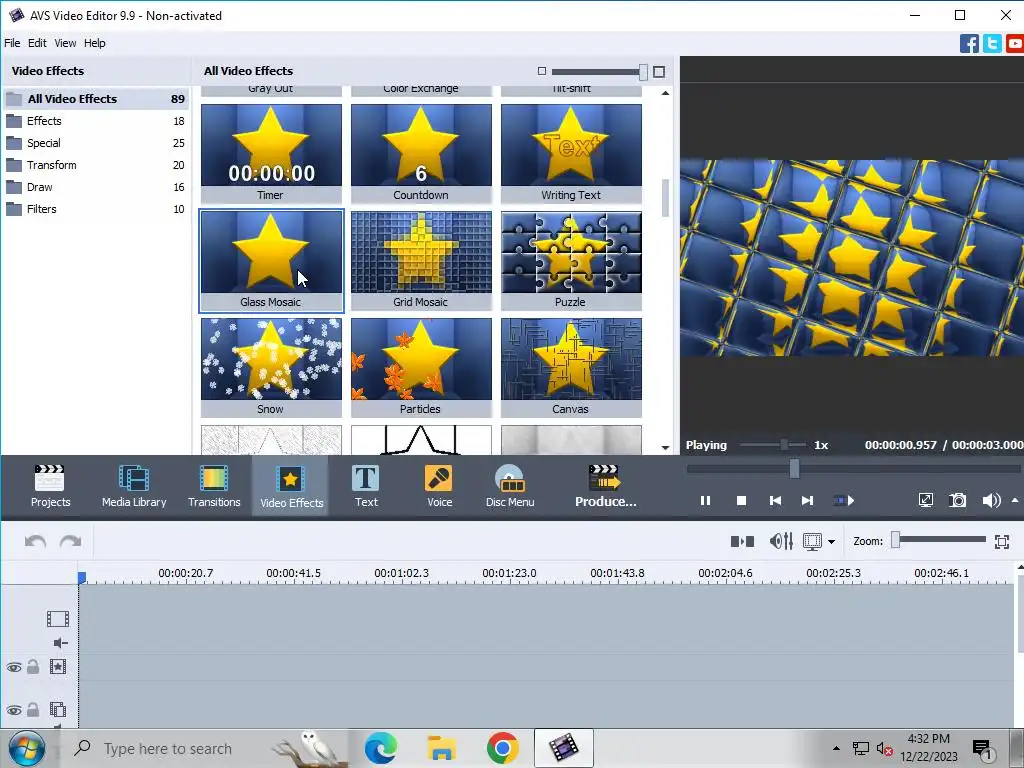1024x768 pixels.
Task: Open the audio mixer icon
Action: 781,541
